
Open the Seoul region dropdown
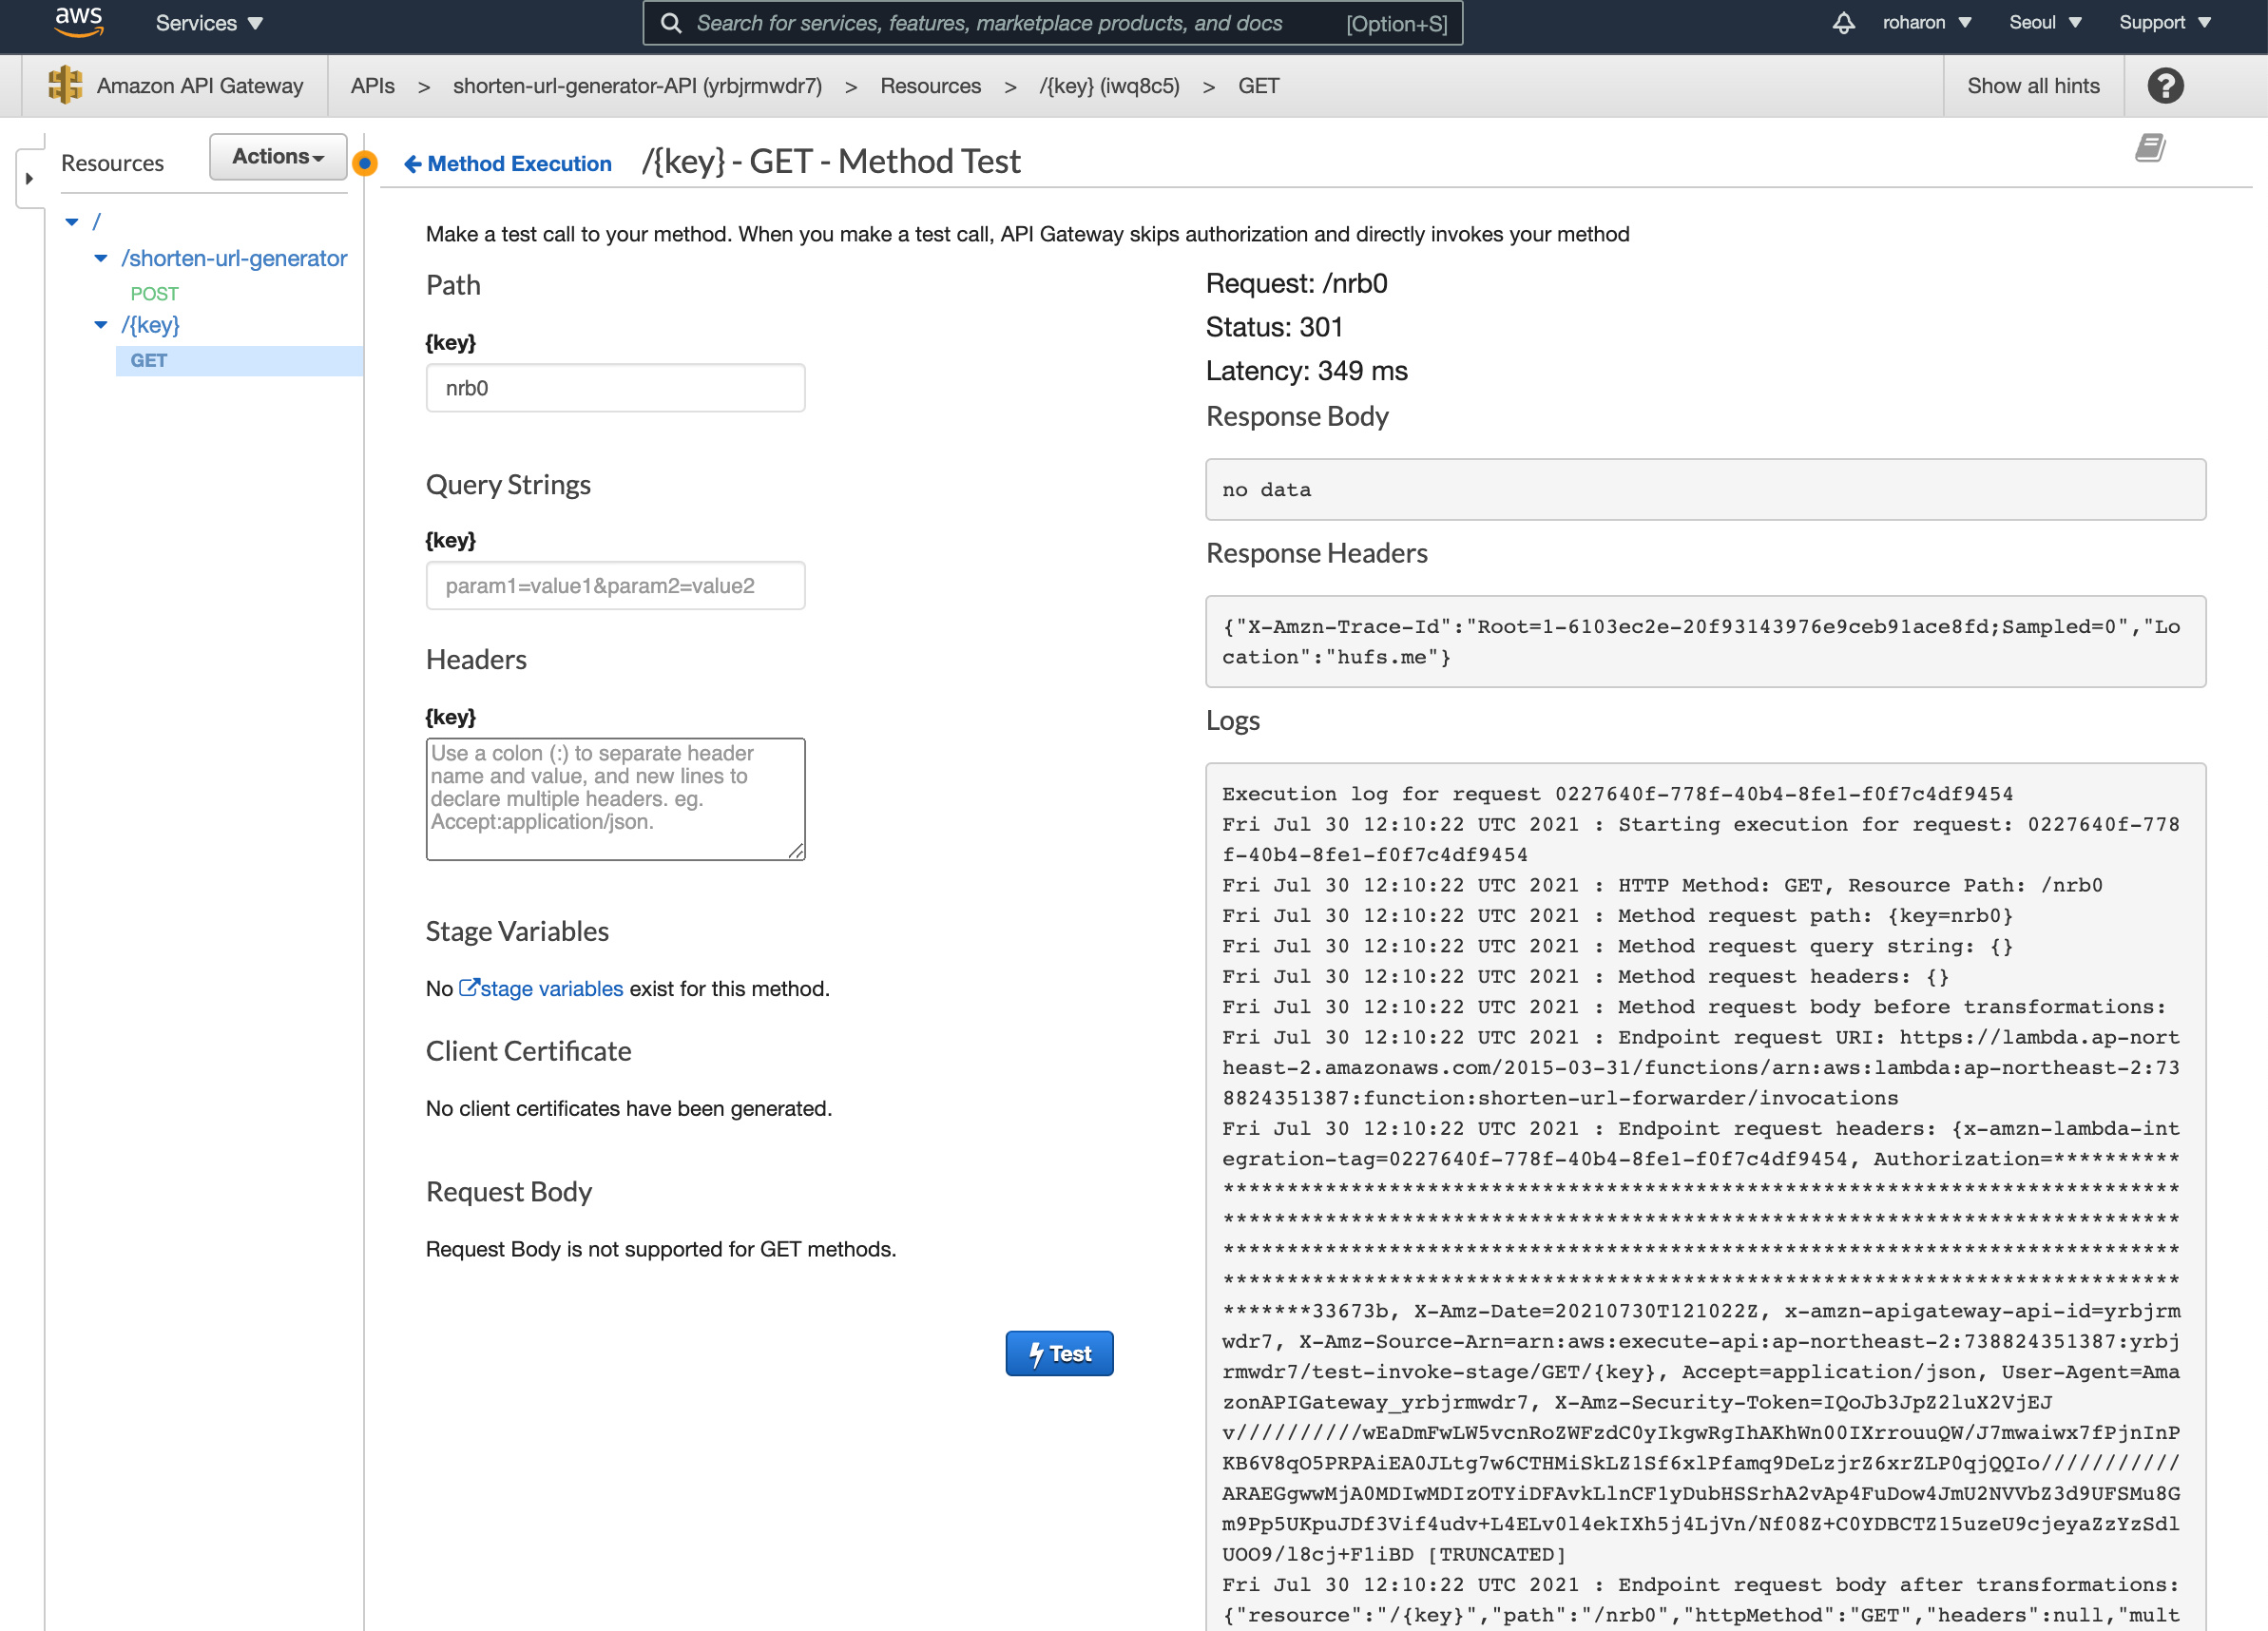click(2044, 23)
